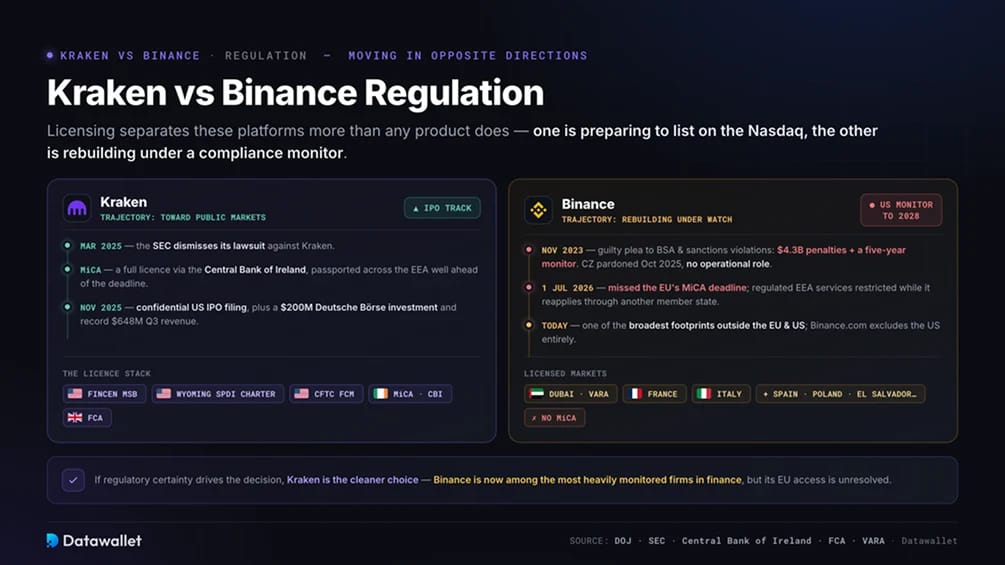Click the Datawallet logo icon
1005x565 pixels.
coord(53,541)
